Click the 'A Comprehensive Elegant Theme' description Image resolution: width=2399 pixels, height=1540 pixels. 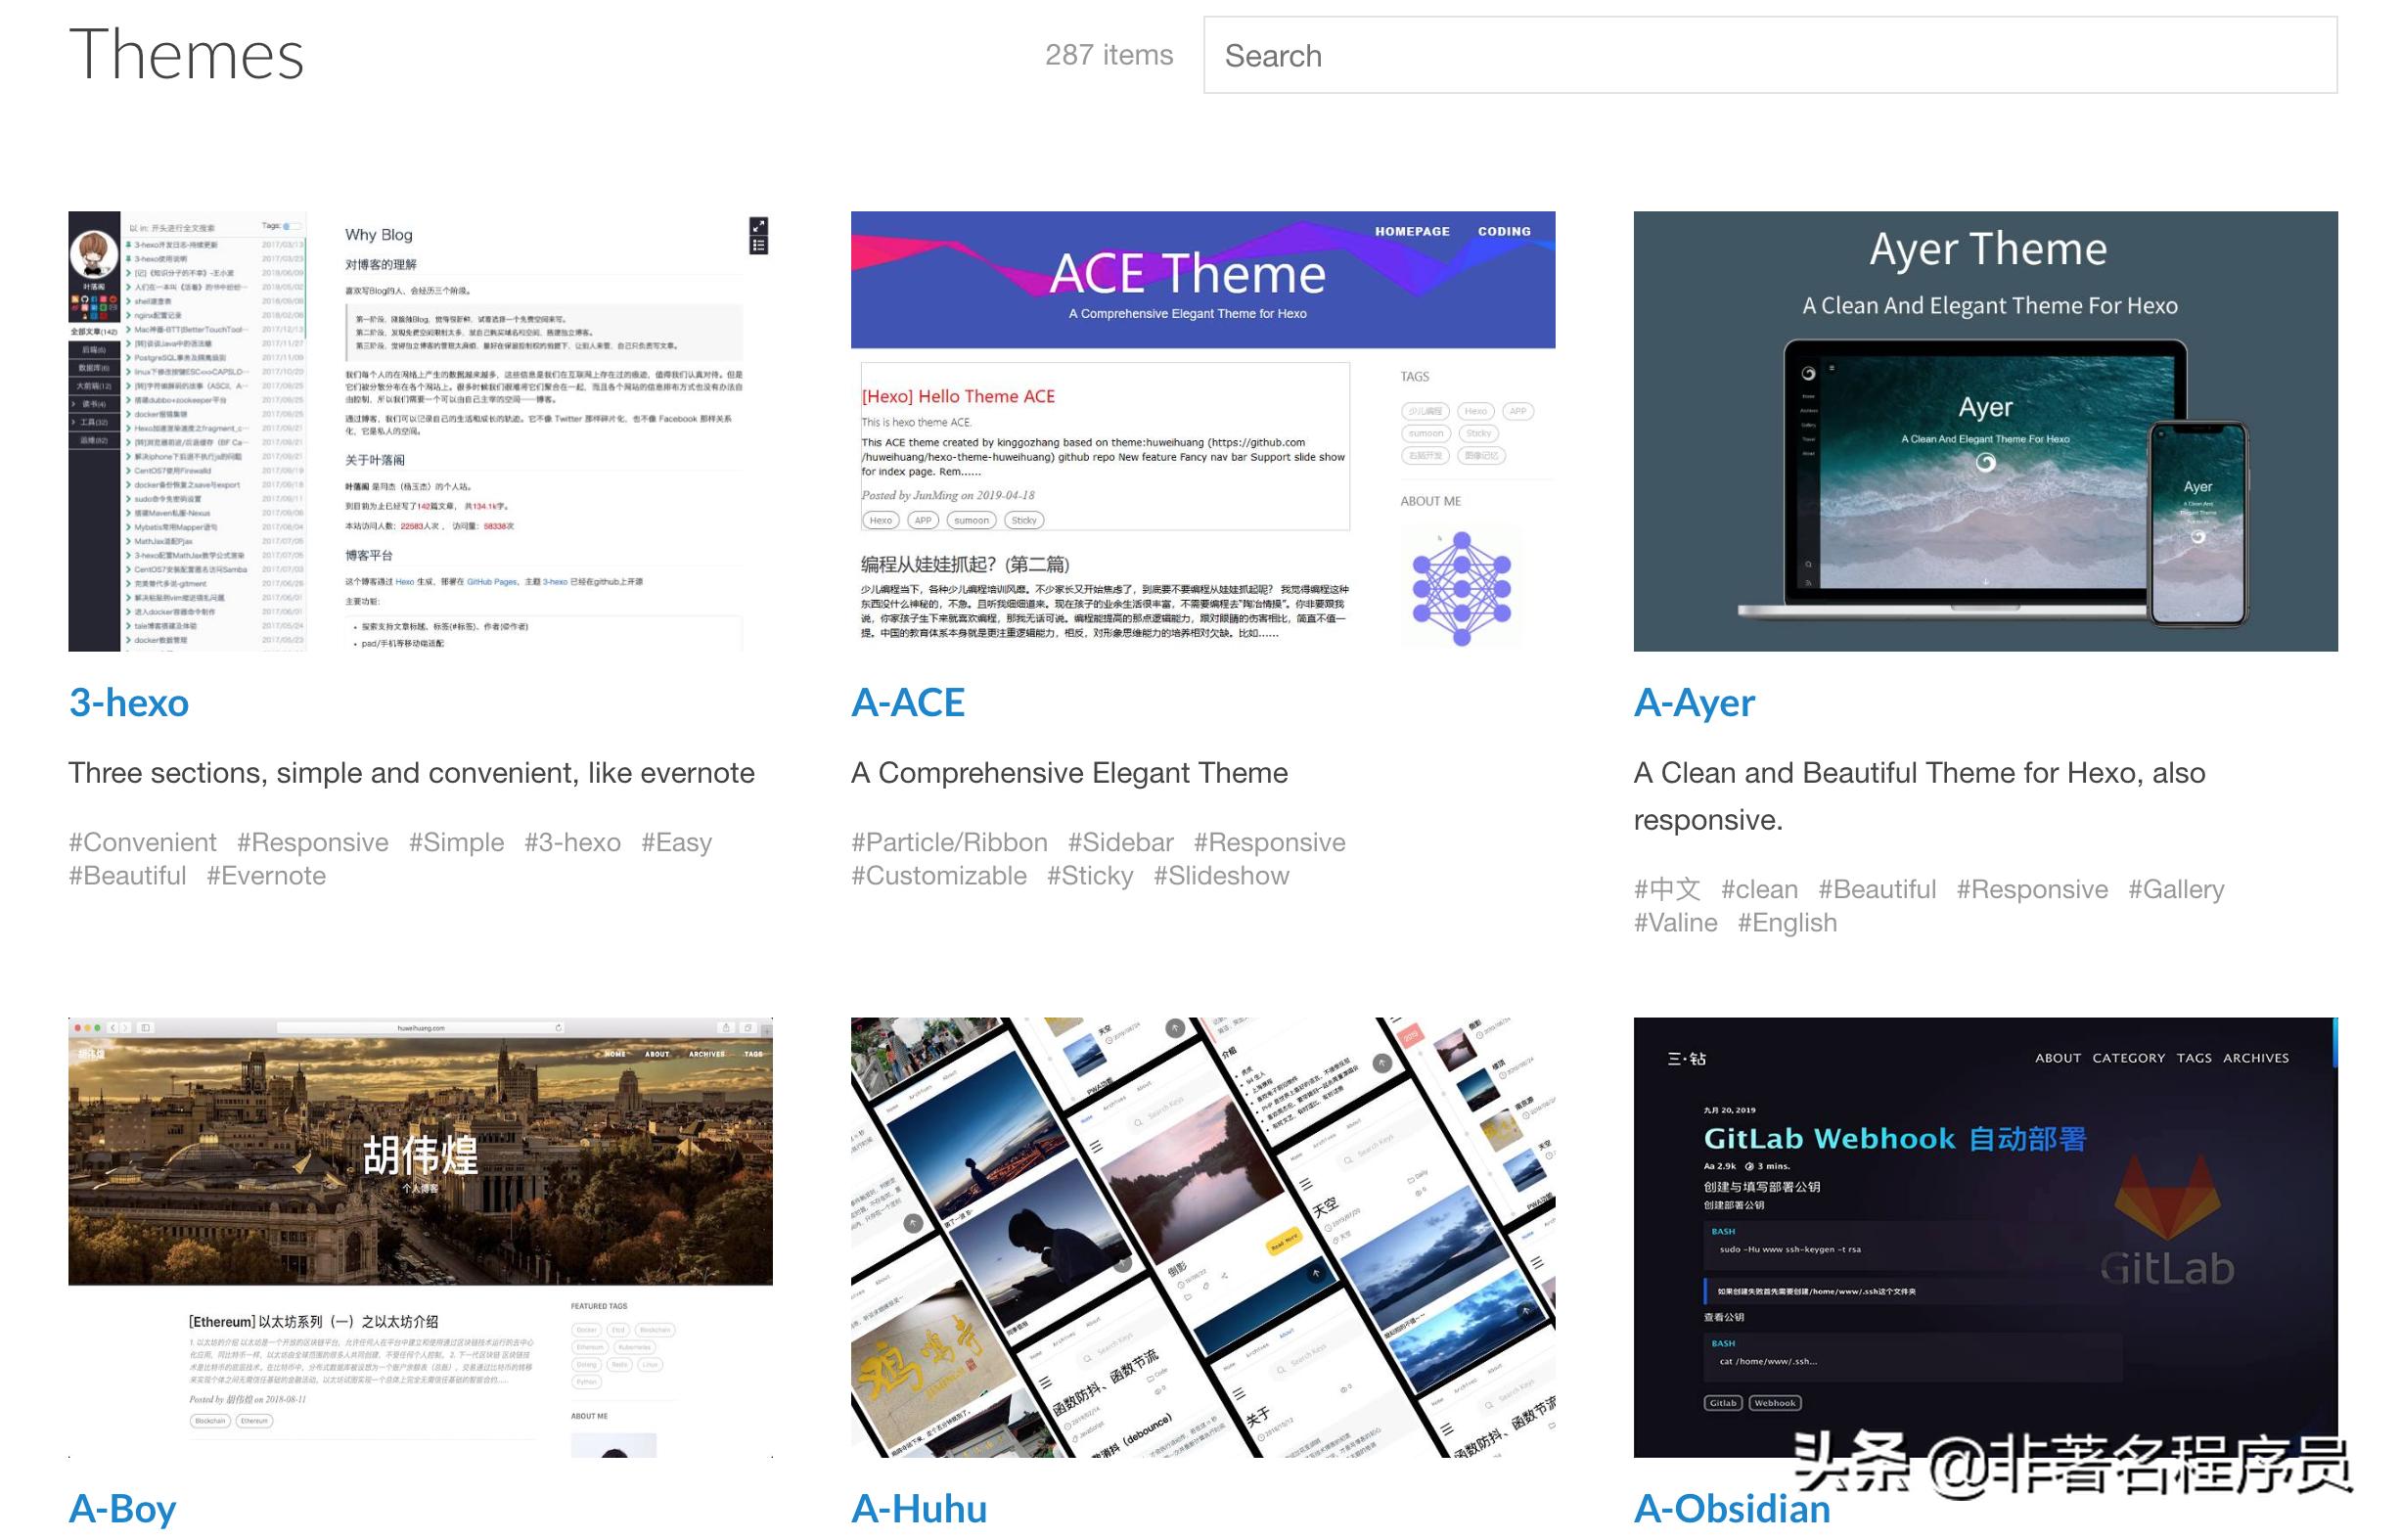click(1069, 773)
